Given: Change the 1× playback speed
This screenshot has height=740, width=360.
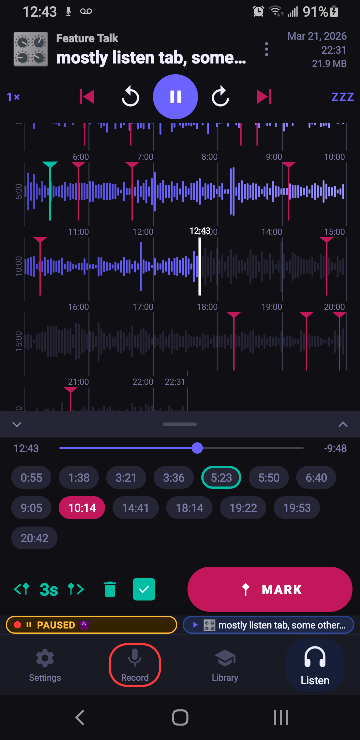Looking at the screenshot, I should 13,97.
